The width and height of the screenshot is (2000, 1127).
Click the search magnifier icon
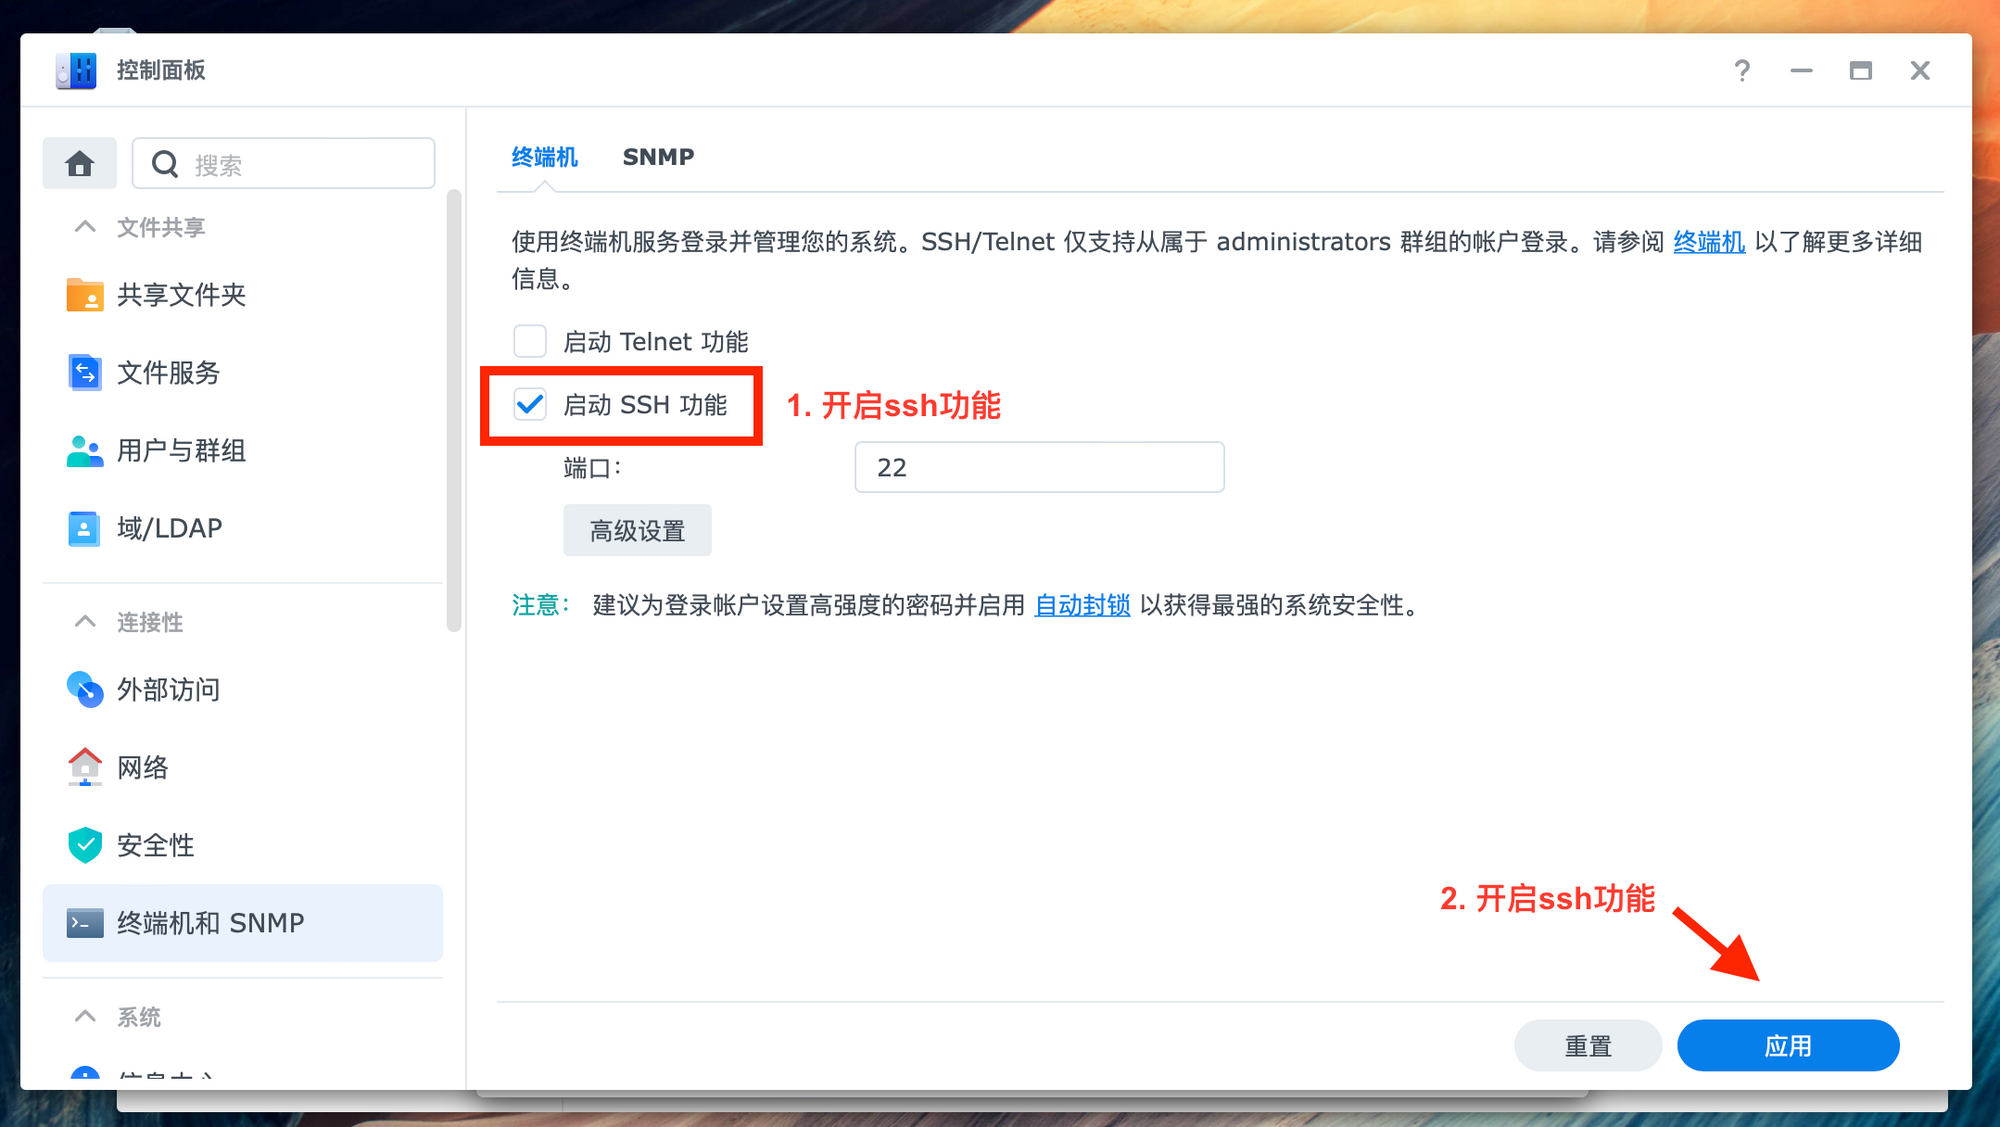(x=165, y=164)
